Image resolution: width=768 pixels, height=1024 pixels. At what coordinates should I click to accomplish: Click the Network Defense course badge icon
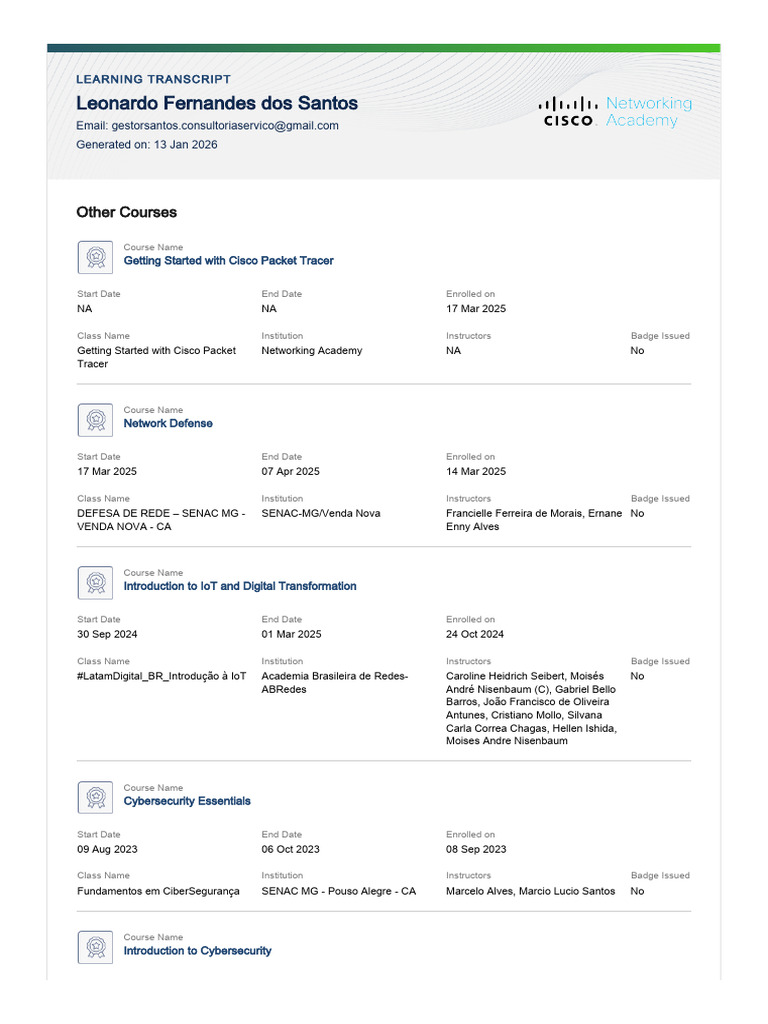point(95,420)
